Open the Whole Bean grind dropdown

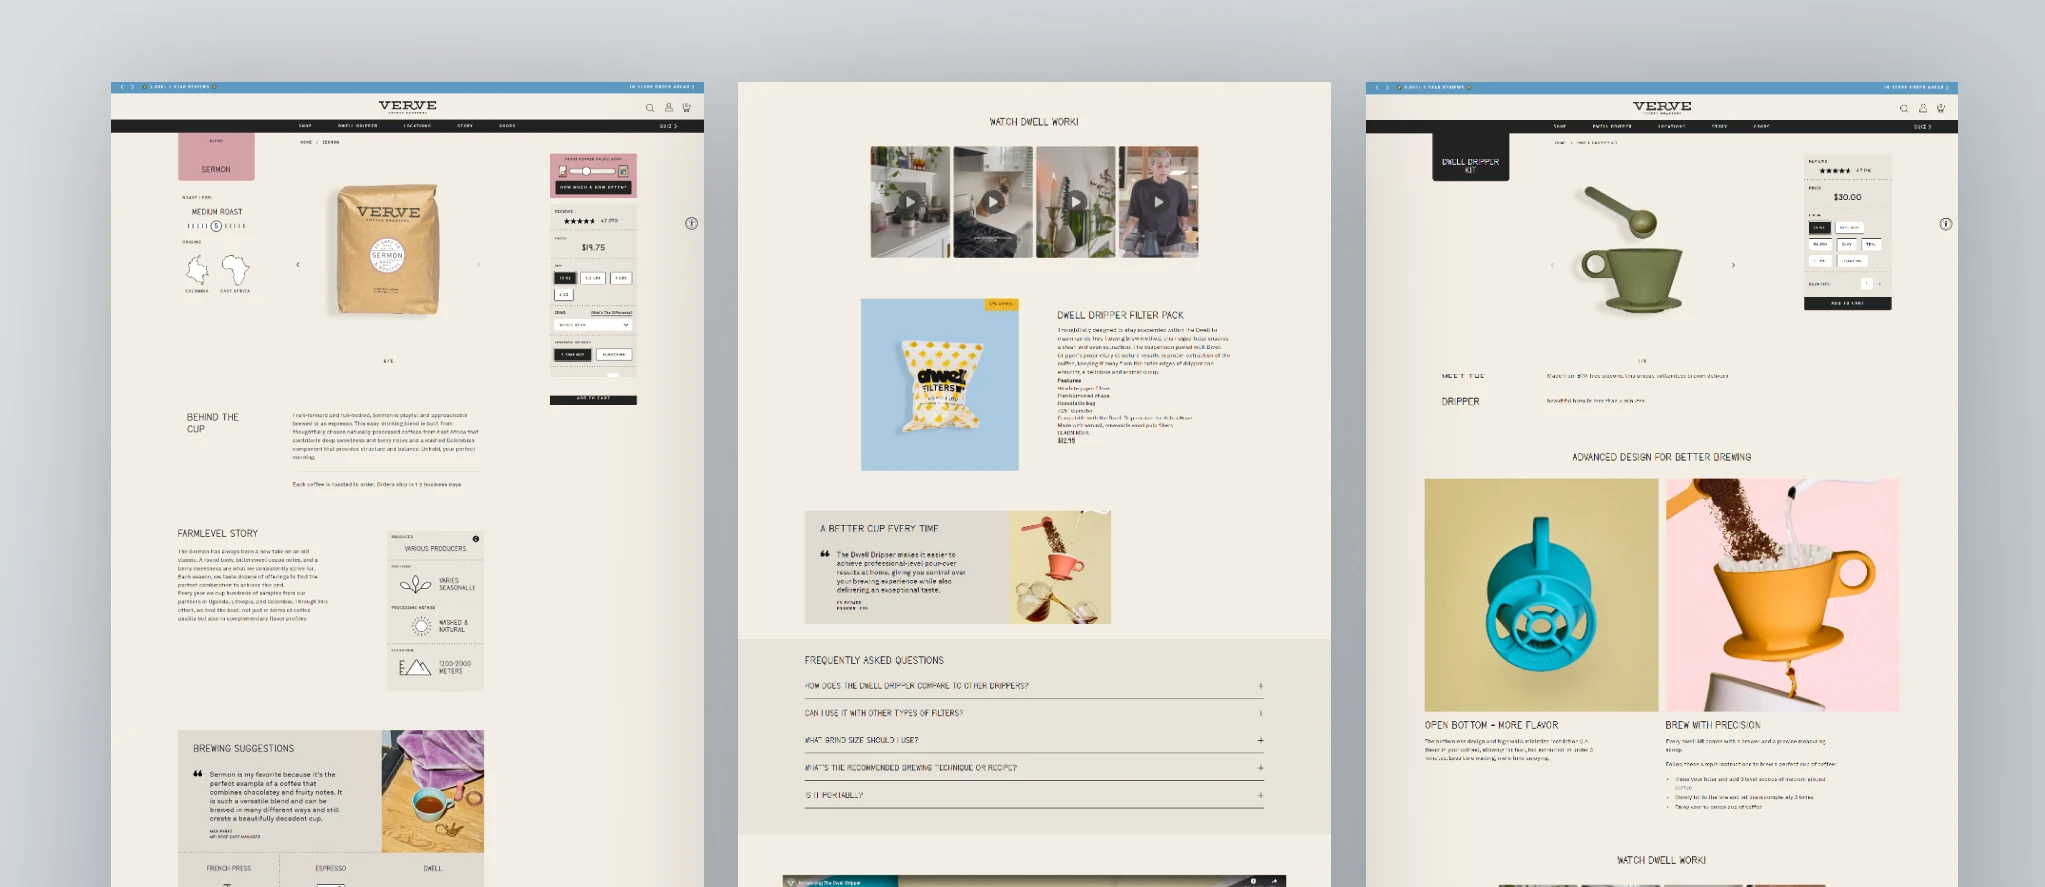tap(593, 325)
